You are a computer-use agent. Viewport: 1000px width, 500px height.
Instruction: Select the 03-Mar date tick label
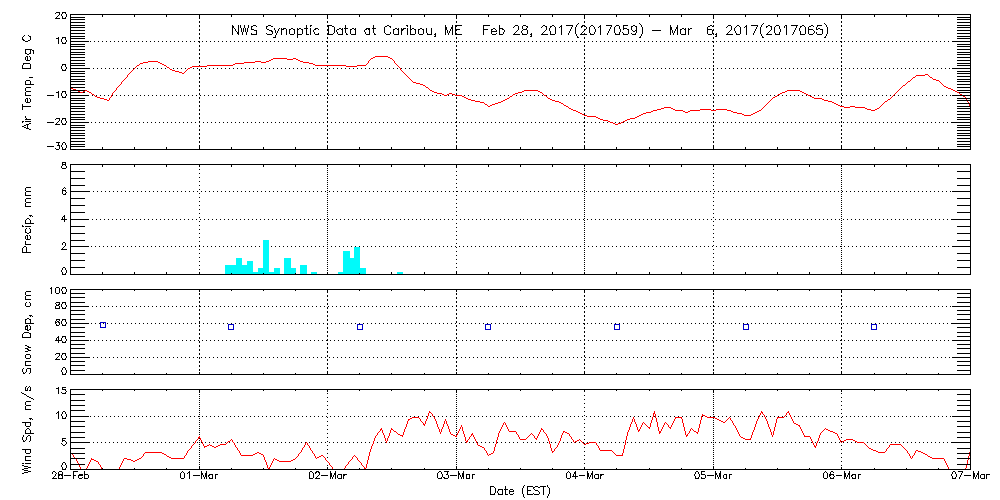[x=457, y=477]
